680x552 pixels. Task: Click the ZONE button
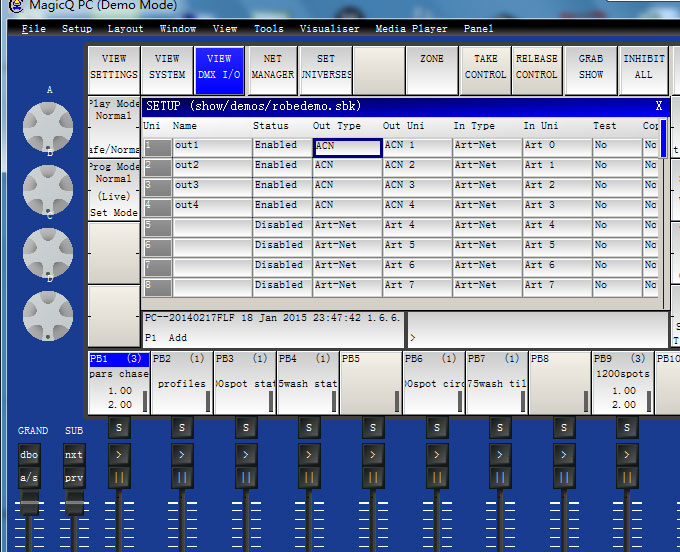point(432,70)
